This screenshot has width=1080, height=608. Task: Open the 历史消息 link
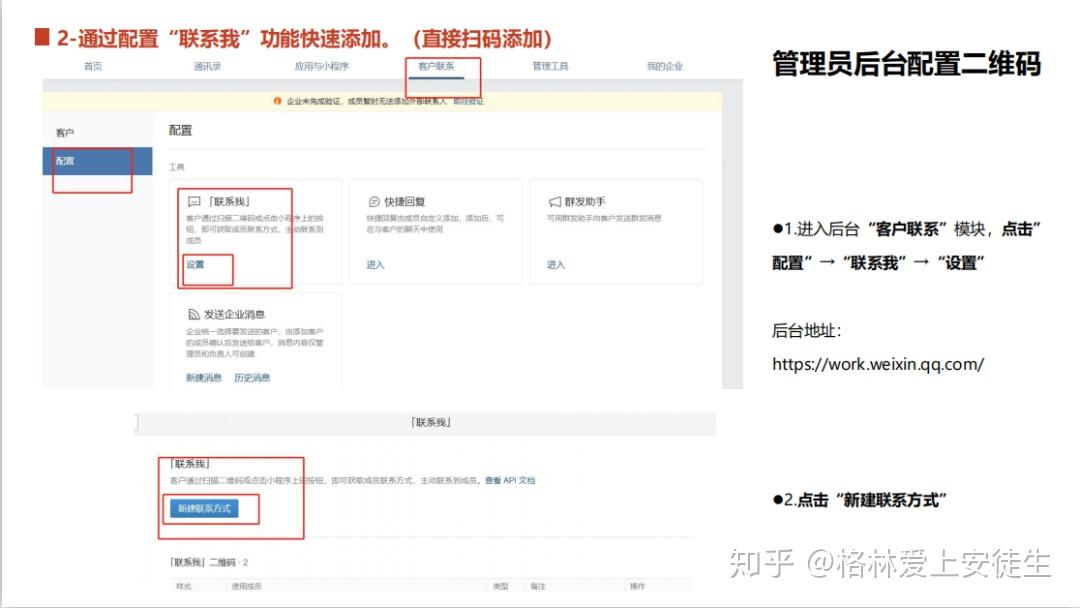(252, 377)
